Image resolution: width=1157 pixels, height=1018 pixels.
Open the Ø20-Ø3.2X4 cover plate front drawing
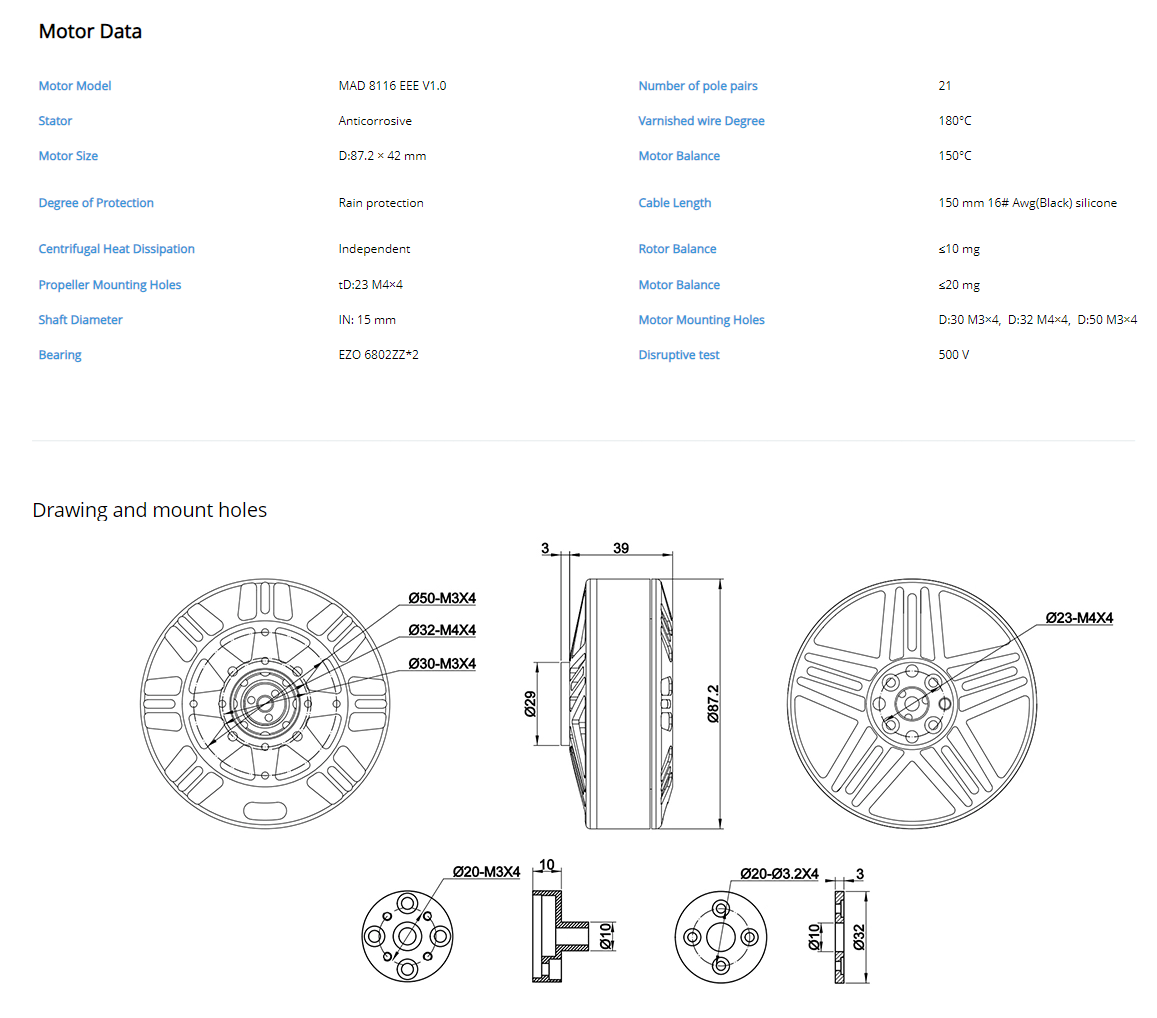721,937
